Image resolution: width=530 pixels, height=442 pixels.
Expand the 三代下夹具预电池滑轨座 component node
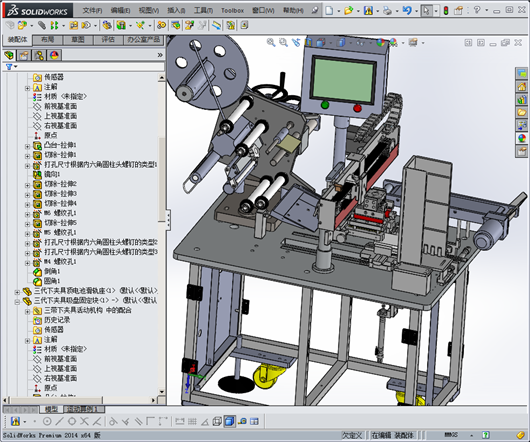tap(17, 292)
